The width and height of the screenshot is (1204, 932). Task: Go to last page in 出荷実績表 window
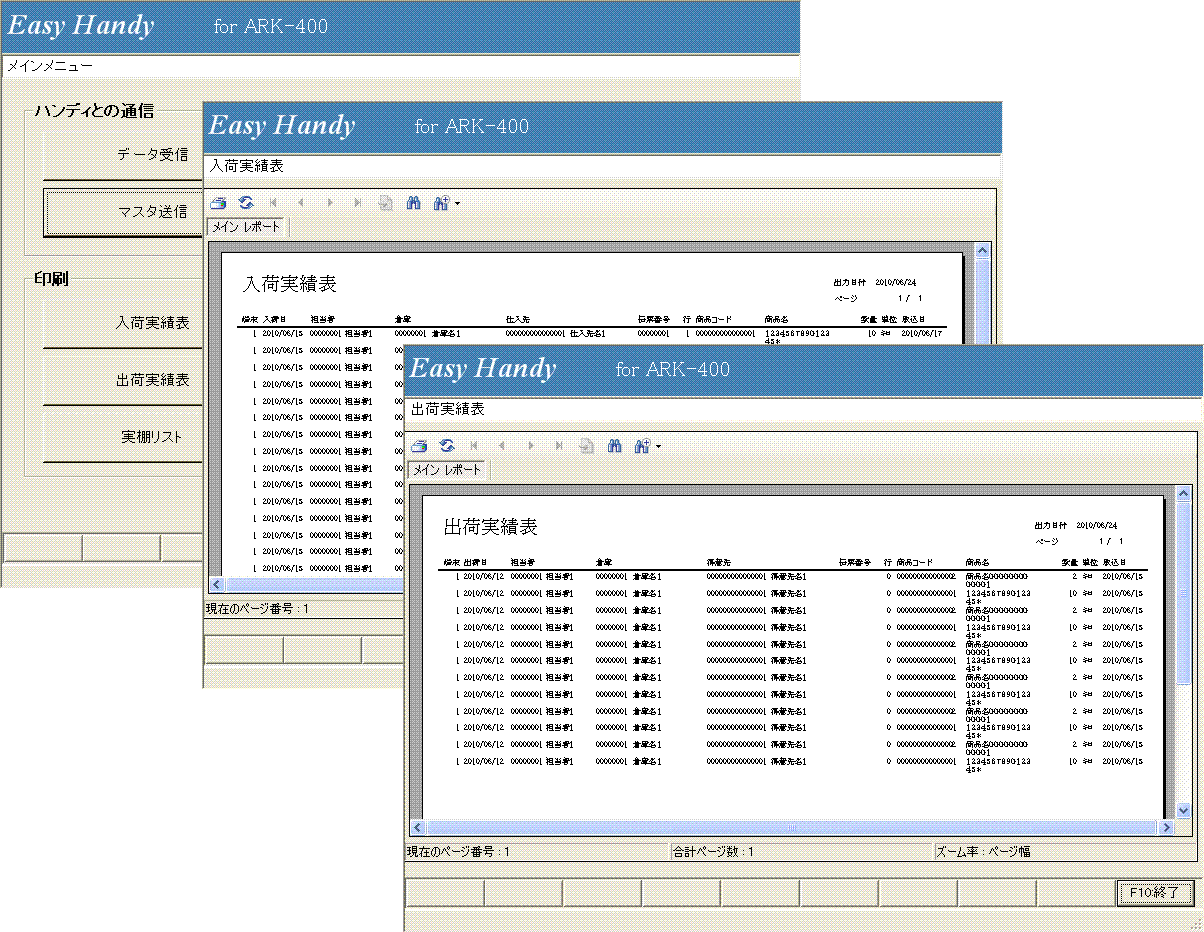559,446
